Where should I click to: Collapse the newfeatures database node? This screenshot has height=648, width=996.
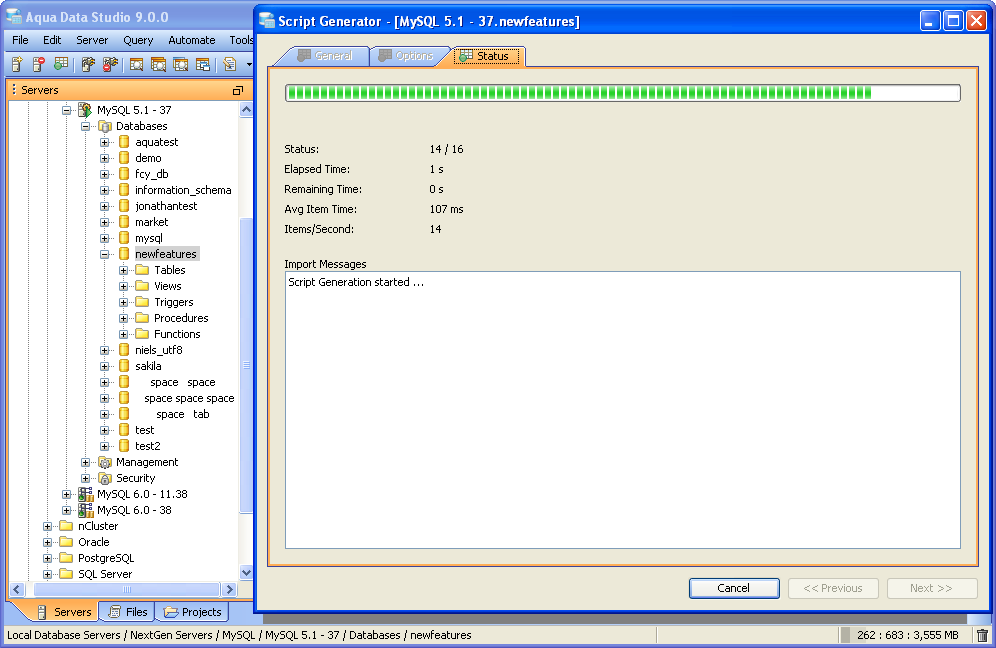pyautogui.click(x=105, y=254)
